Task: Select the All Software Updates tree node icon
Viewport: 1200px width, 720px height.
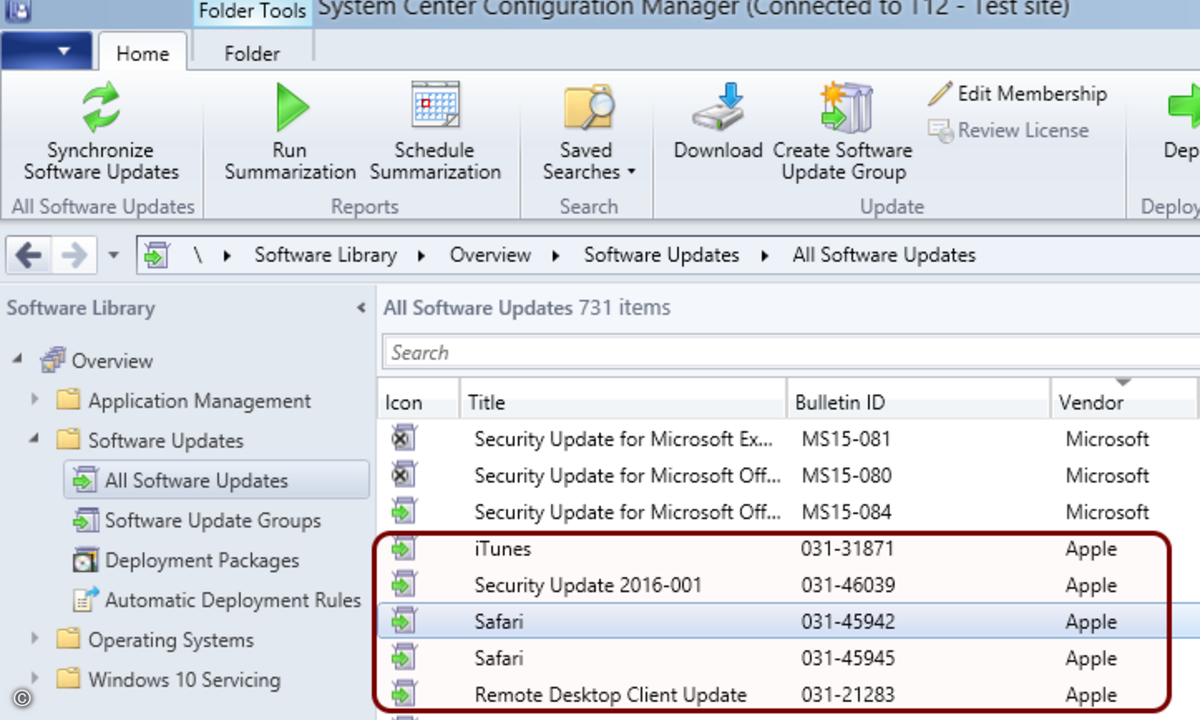Action: pos(84,481)
